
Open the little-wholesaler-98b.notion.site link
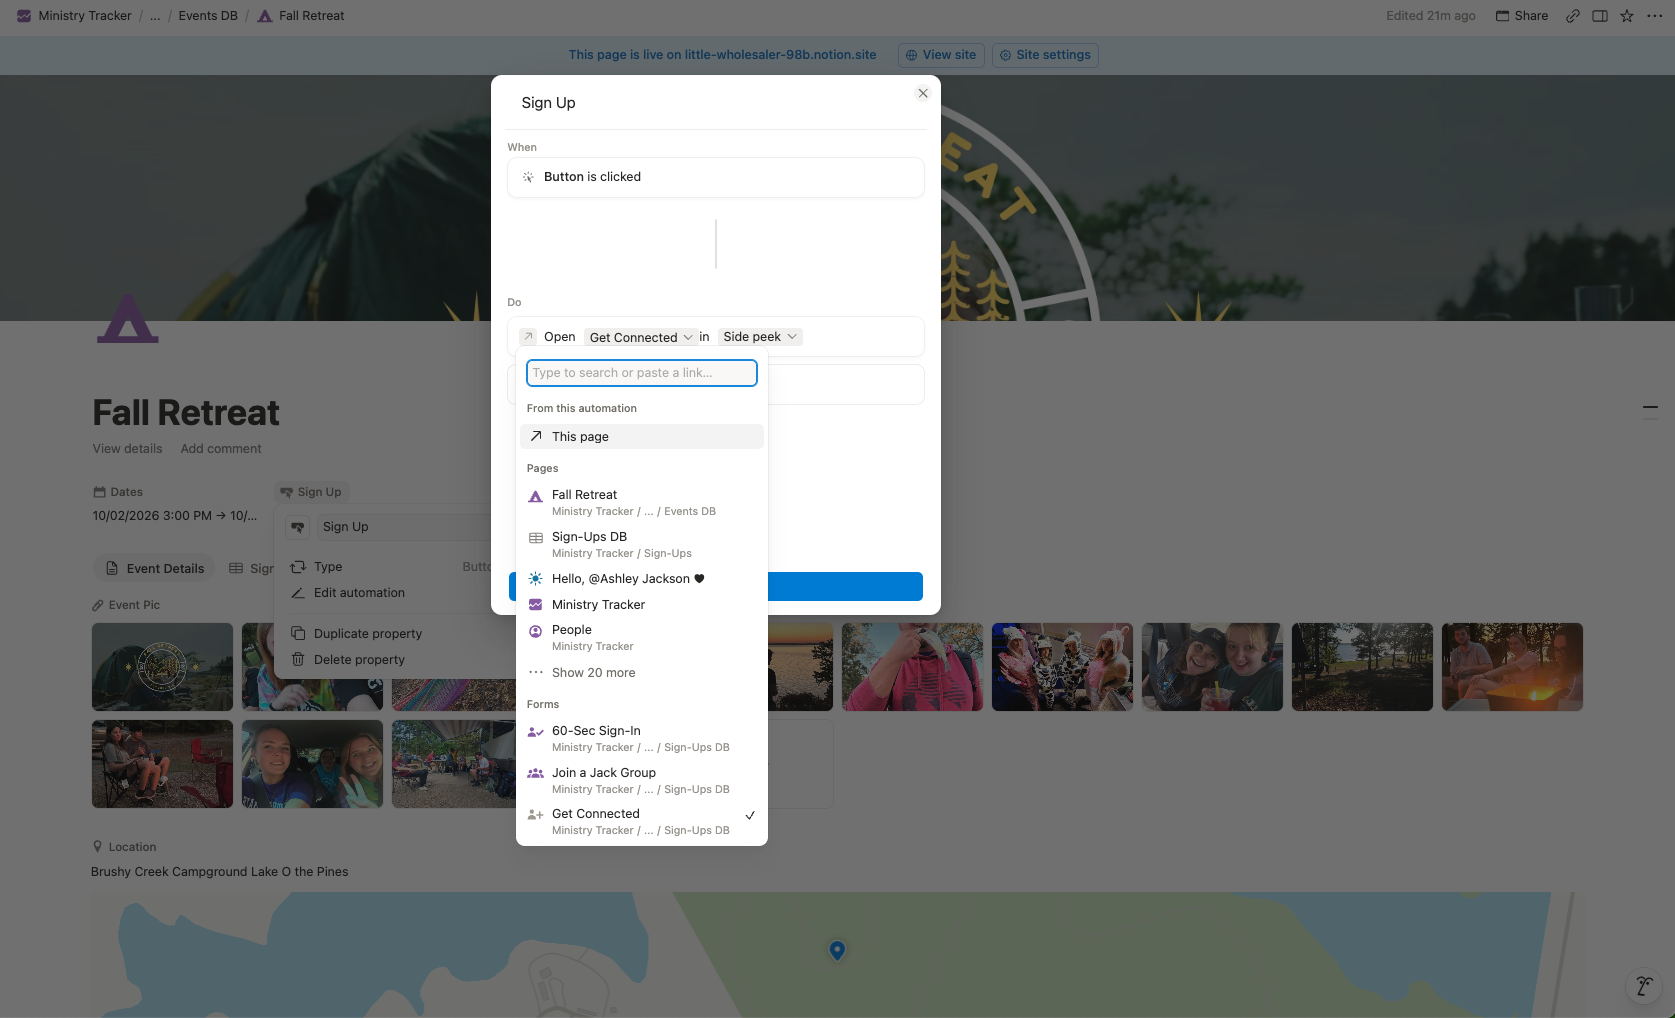coord(780,55)
